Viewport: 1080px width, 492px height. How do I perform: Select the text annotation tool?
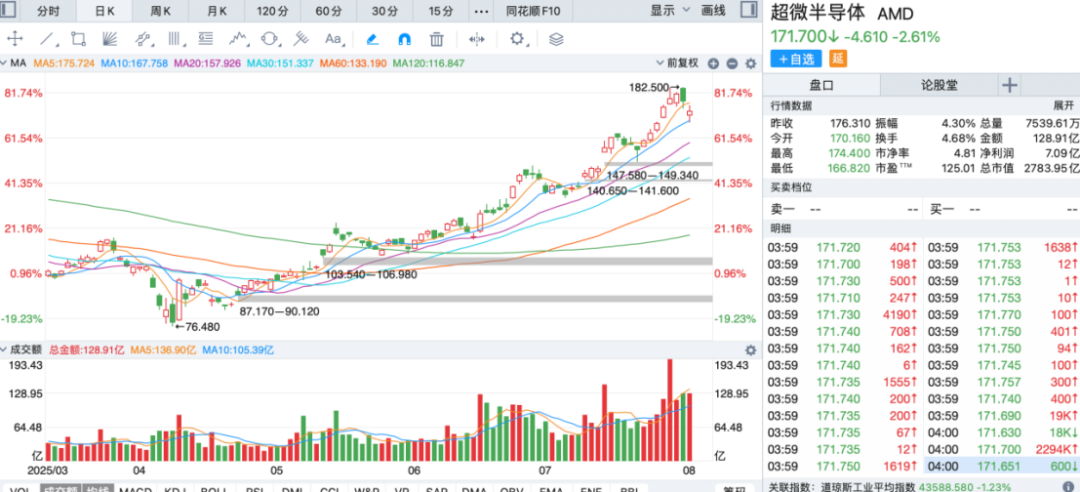pos(333,39)
